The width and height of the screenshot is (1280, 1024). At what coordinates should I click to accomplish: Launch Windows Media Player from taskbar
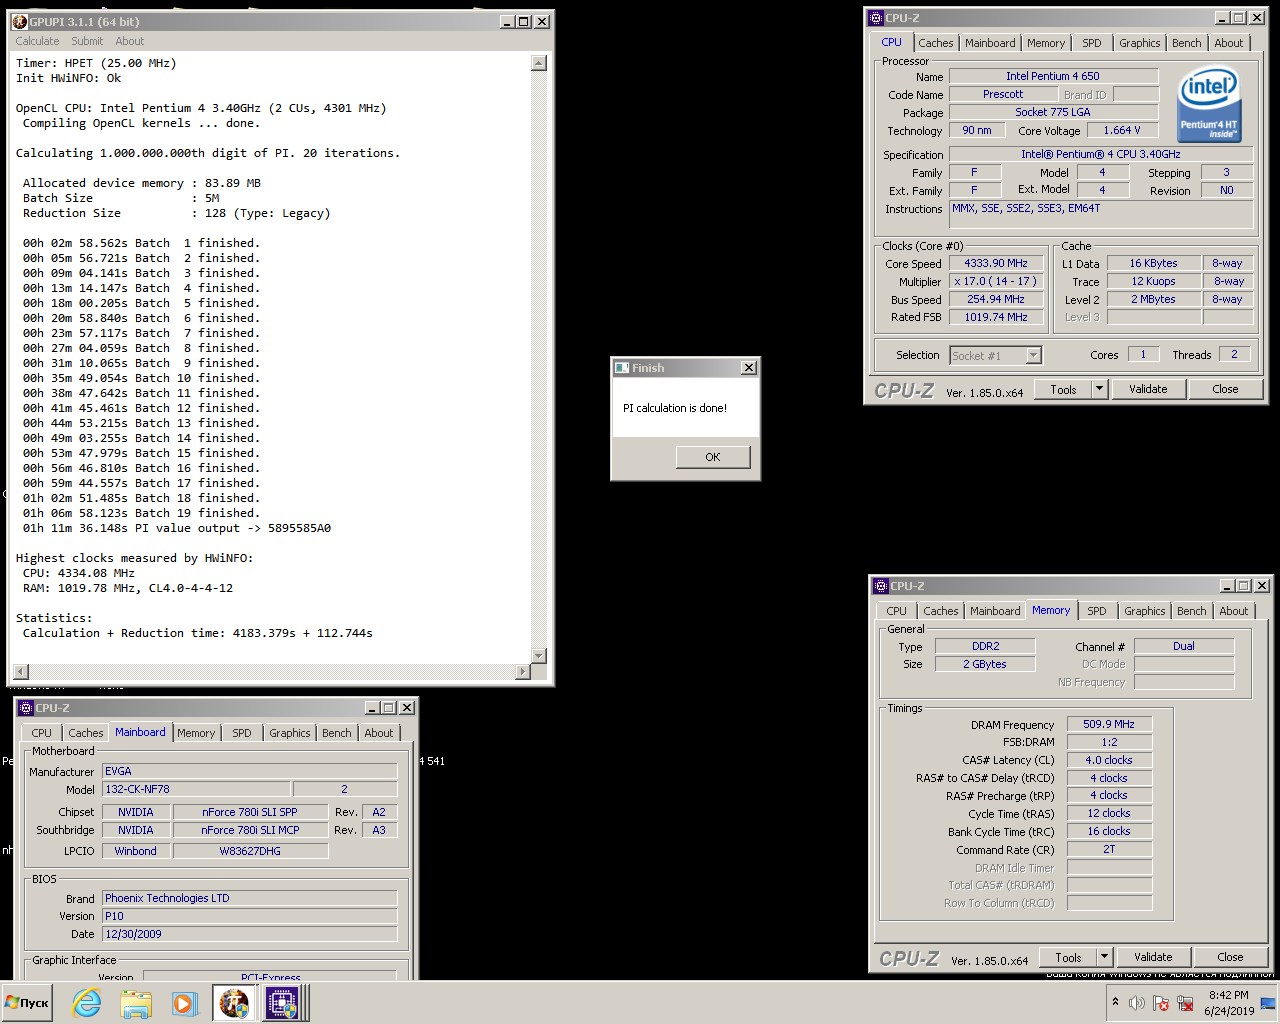click(x=184, y=1003)
